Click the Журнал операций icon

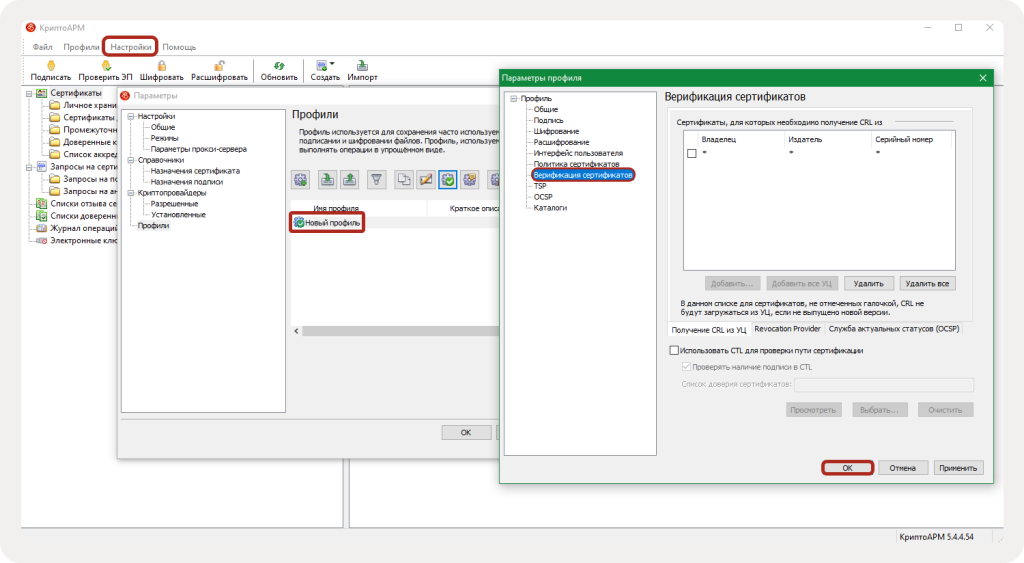(41, 228)
